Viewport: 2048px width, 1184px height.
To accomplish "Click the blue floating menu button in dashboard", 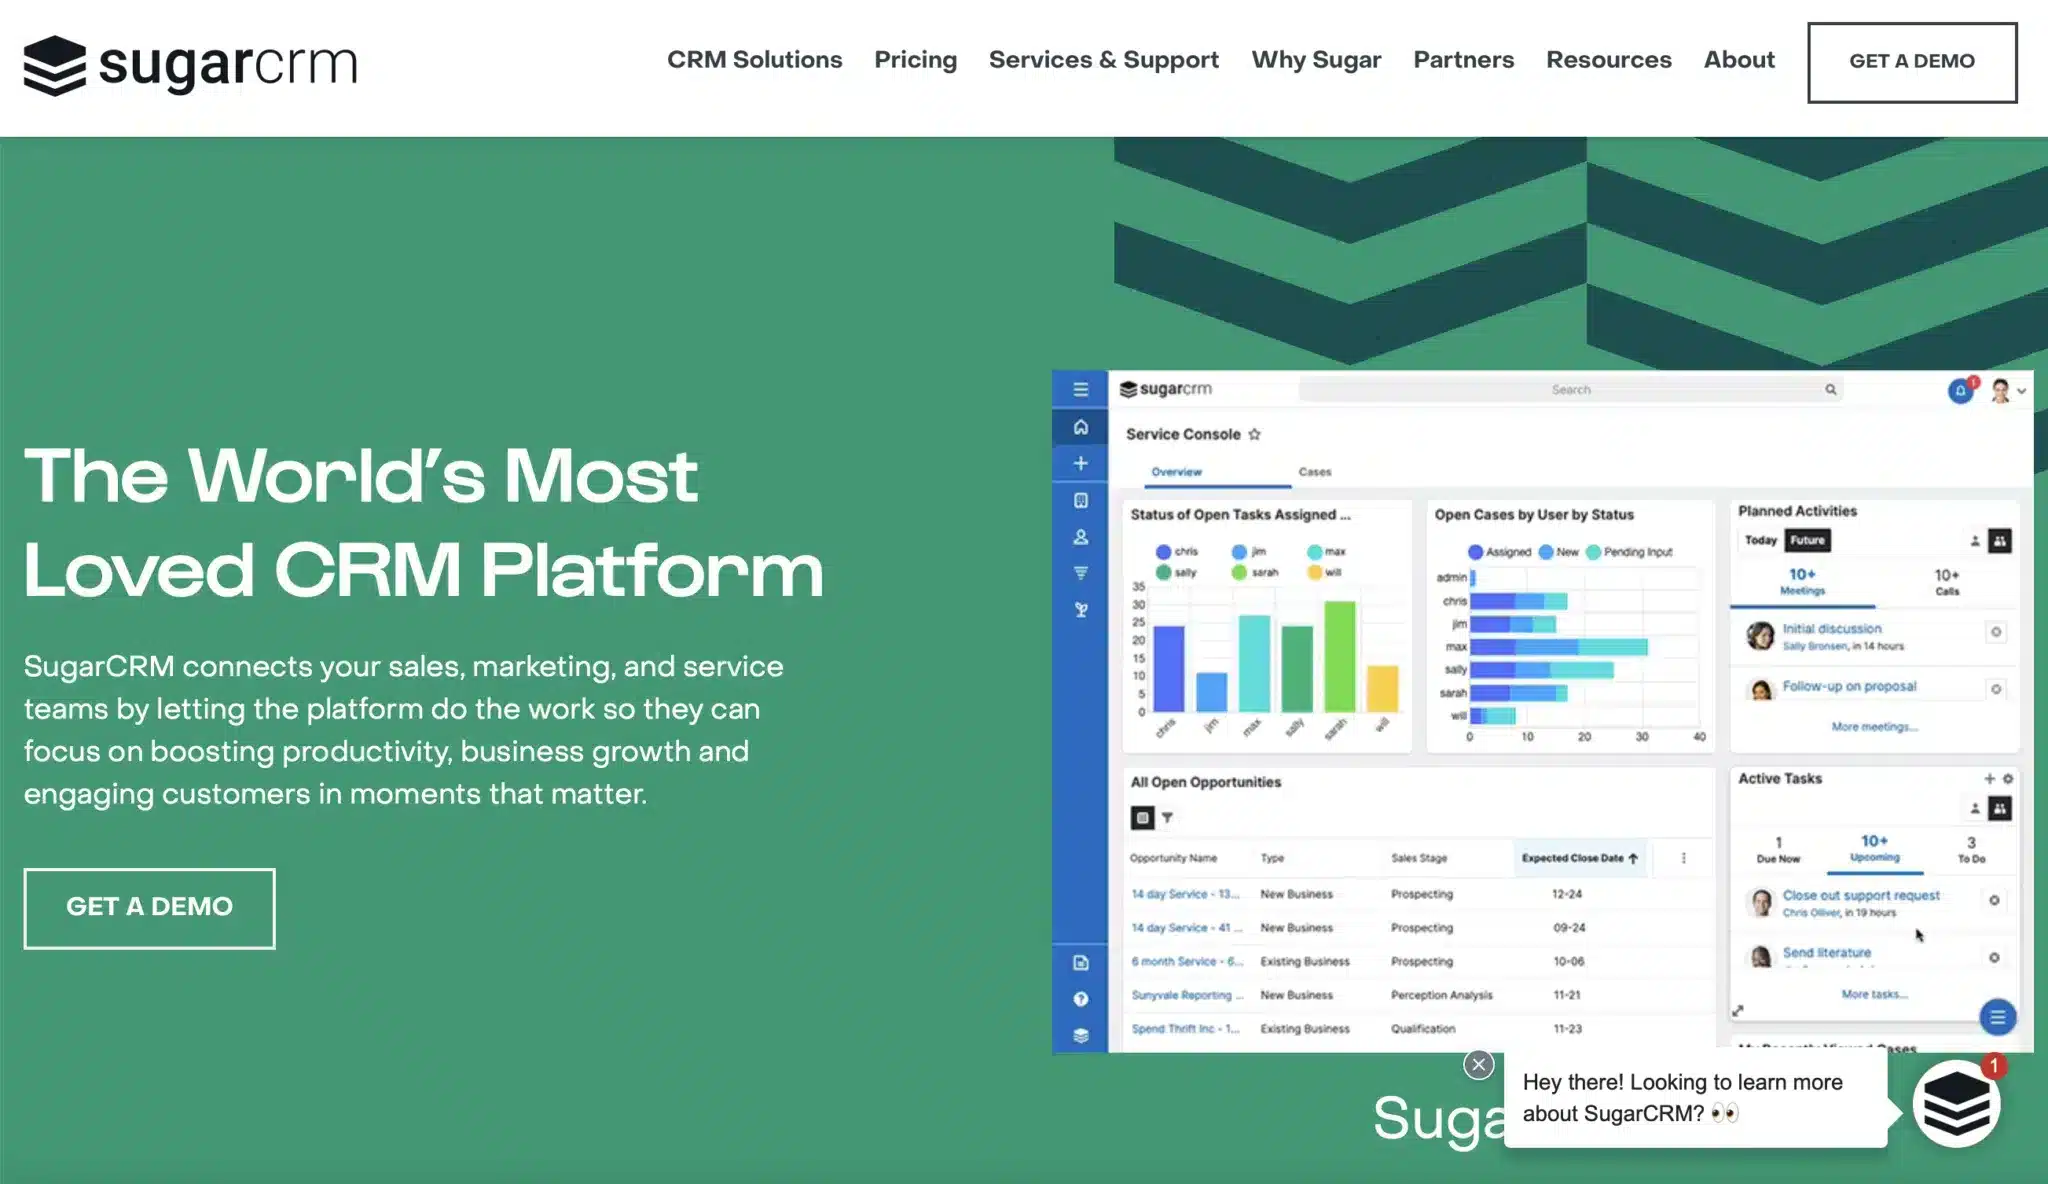I will (x=1997, y=1018).
